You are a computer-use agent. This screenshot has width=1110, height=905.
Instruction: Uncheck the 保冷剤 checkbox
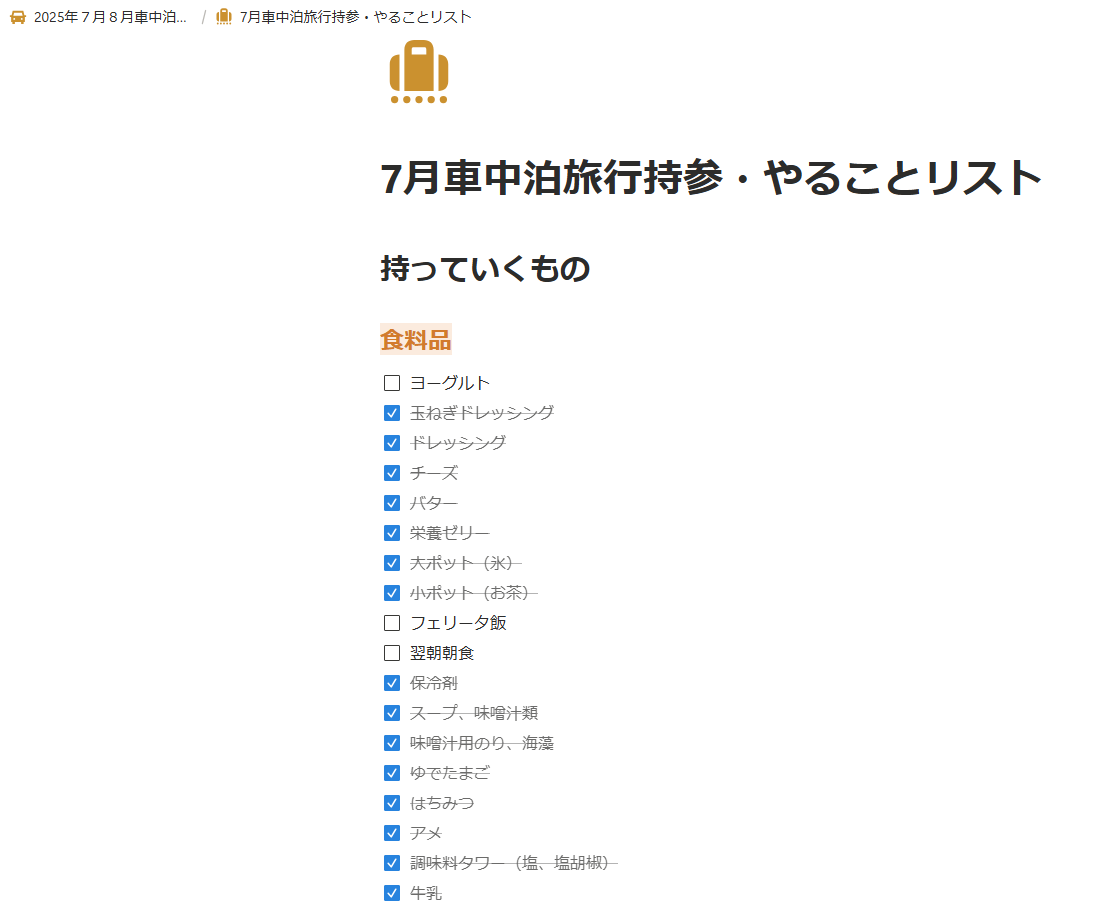[391, 683]
